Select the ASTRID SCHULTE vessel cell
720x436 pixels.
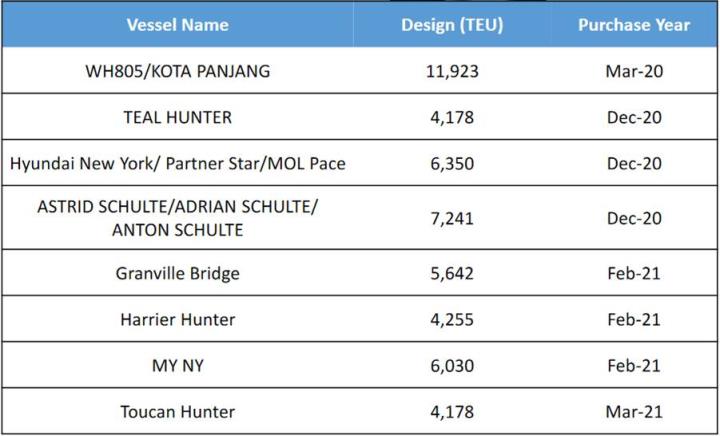pos(177,218)
